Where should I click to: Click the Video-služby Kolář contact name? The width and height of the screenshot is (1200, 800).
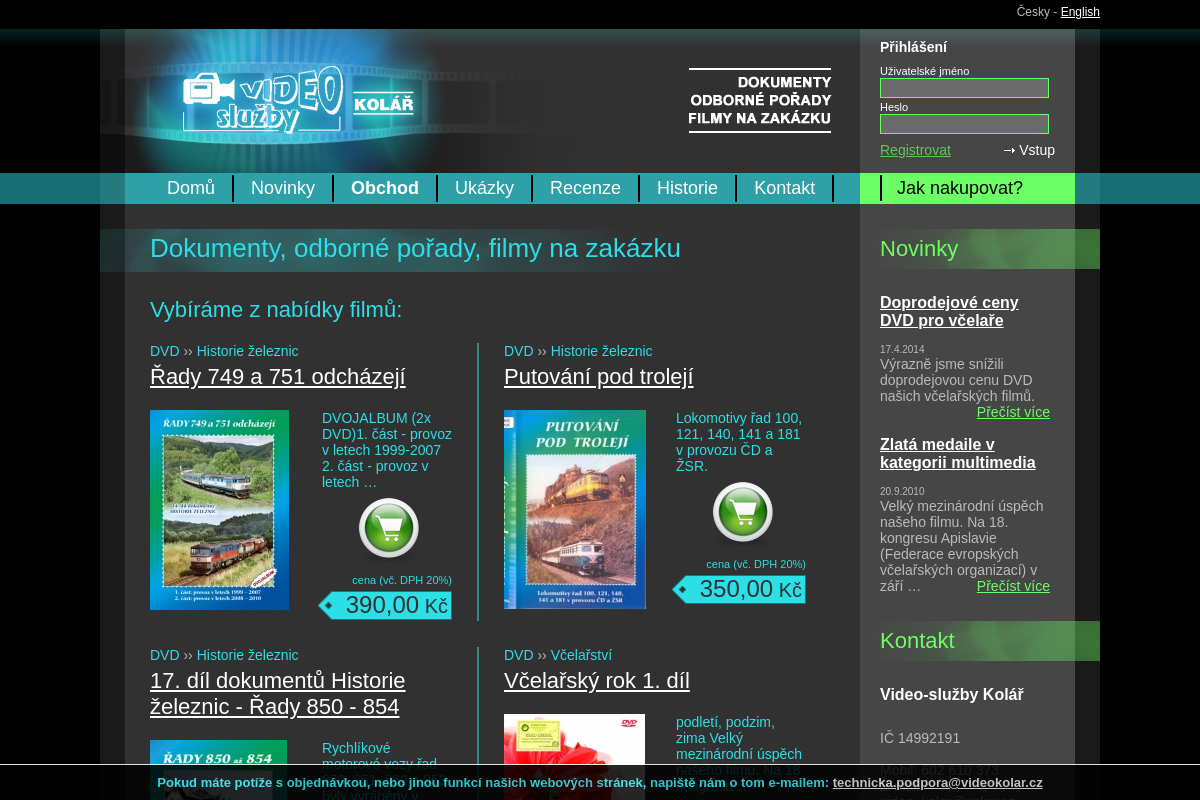(951, 694)
